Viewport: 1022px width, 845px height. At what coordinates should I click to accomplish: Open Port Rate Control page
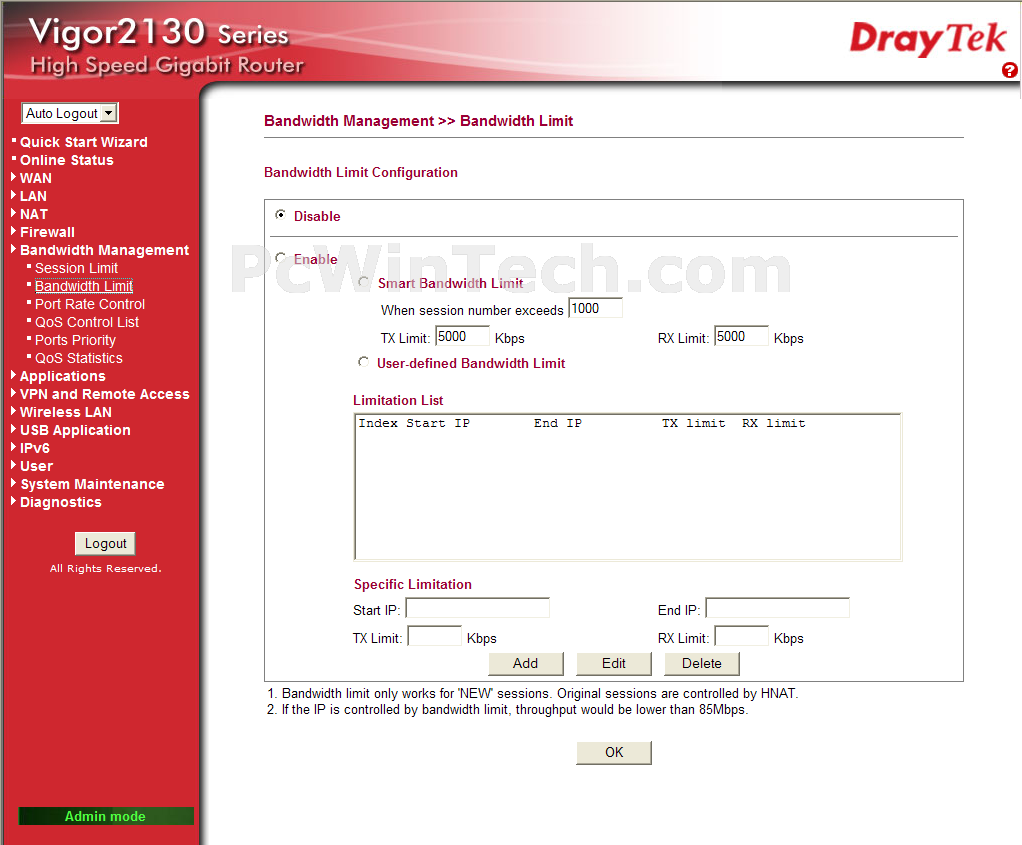pyautogui.click(x=90, y=304)
